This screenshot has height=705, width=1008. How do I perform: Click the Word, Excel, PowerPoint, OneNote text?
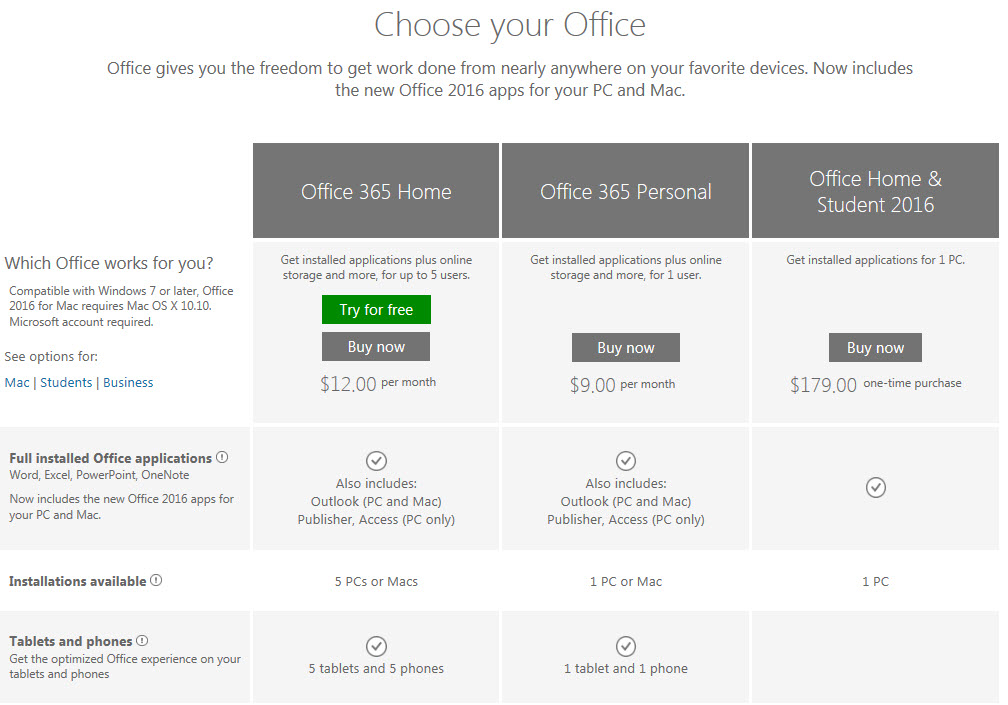100,475
